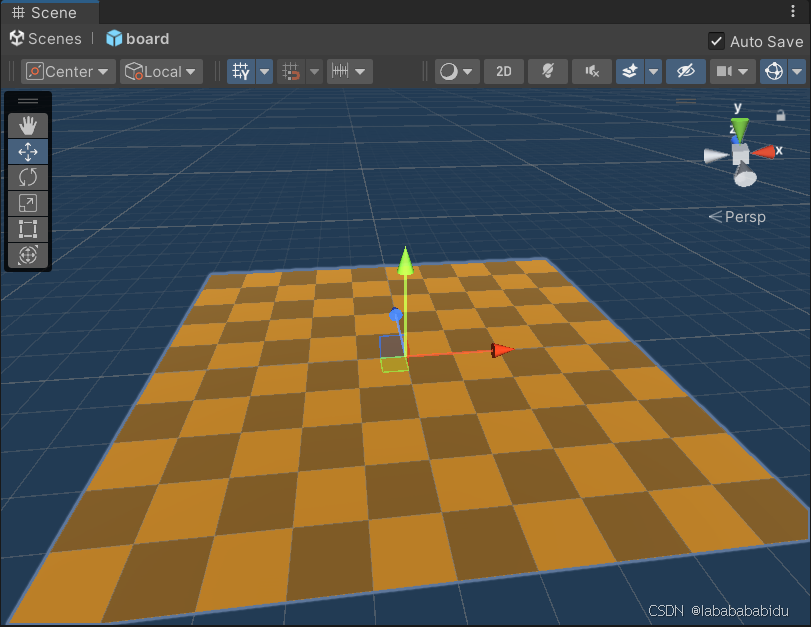Click the orientation gizmo center cube
Screen dimensions: 811x627
(x=740, y=154)
